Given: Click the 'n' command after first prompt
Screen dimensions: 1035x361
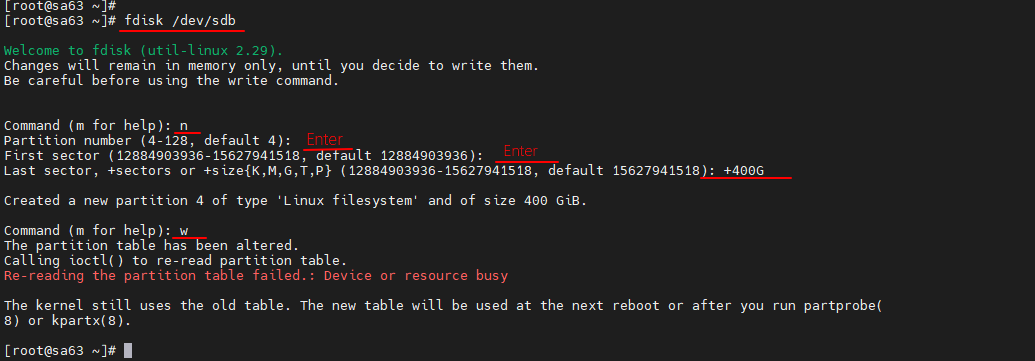Looking at the screenshot, I should click(x=184, y=125).
